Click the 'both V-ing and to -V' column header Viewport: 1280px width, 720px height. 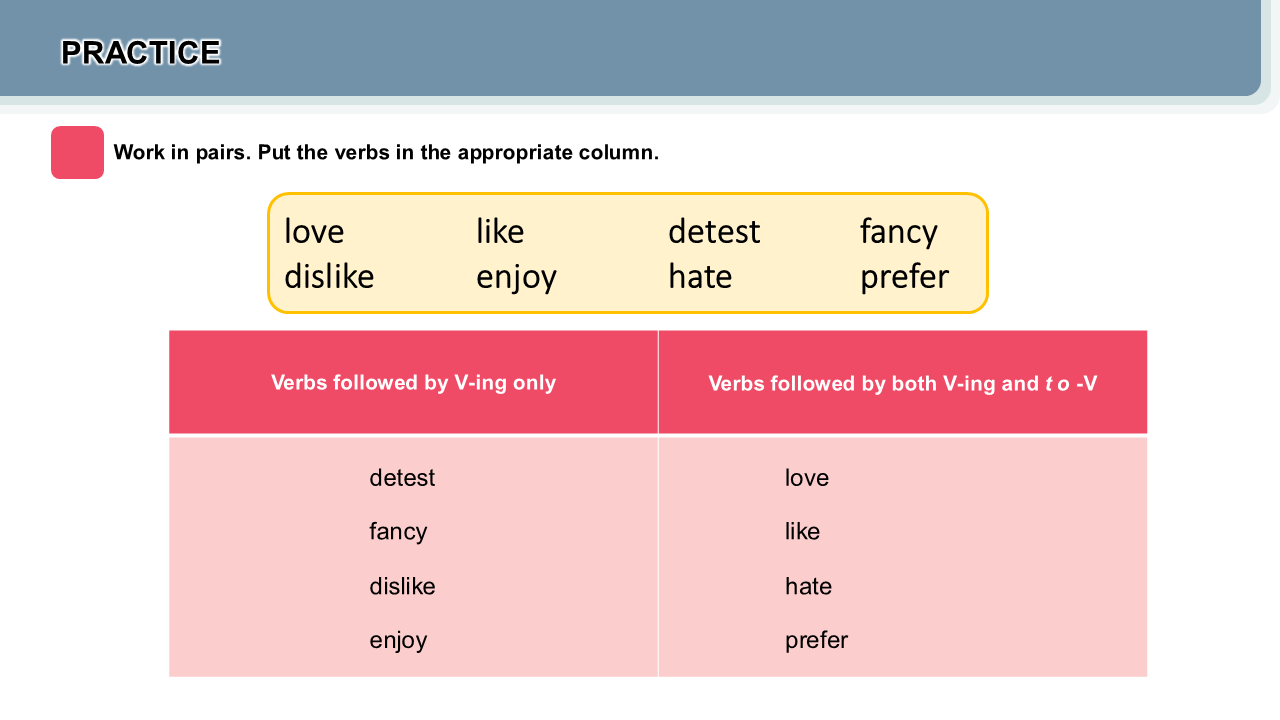coord(903,382)
